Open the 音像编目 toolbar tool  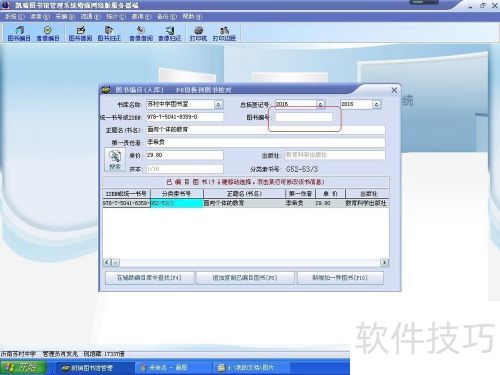point(48,34)
